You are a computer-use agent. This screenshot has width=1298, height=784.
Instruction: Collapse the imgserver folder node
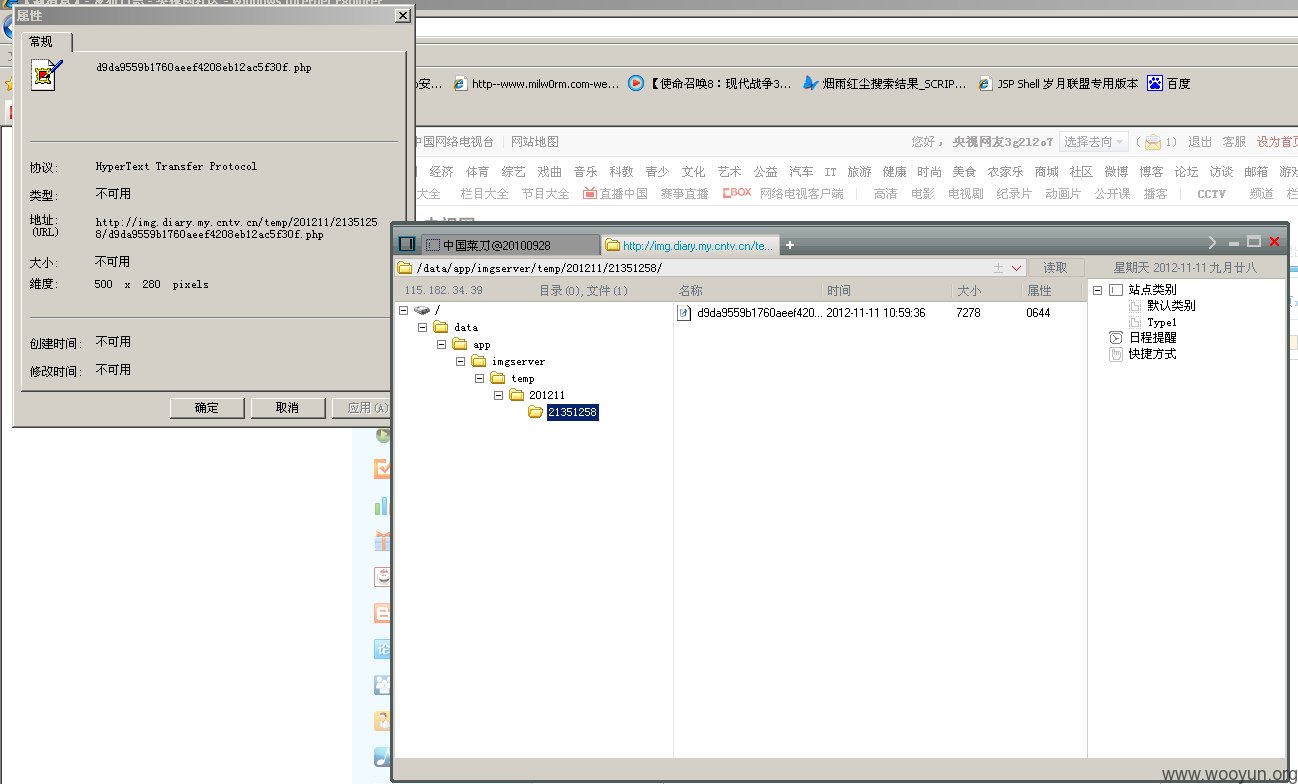(x=461, y=361)
